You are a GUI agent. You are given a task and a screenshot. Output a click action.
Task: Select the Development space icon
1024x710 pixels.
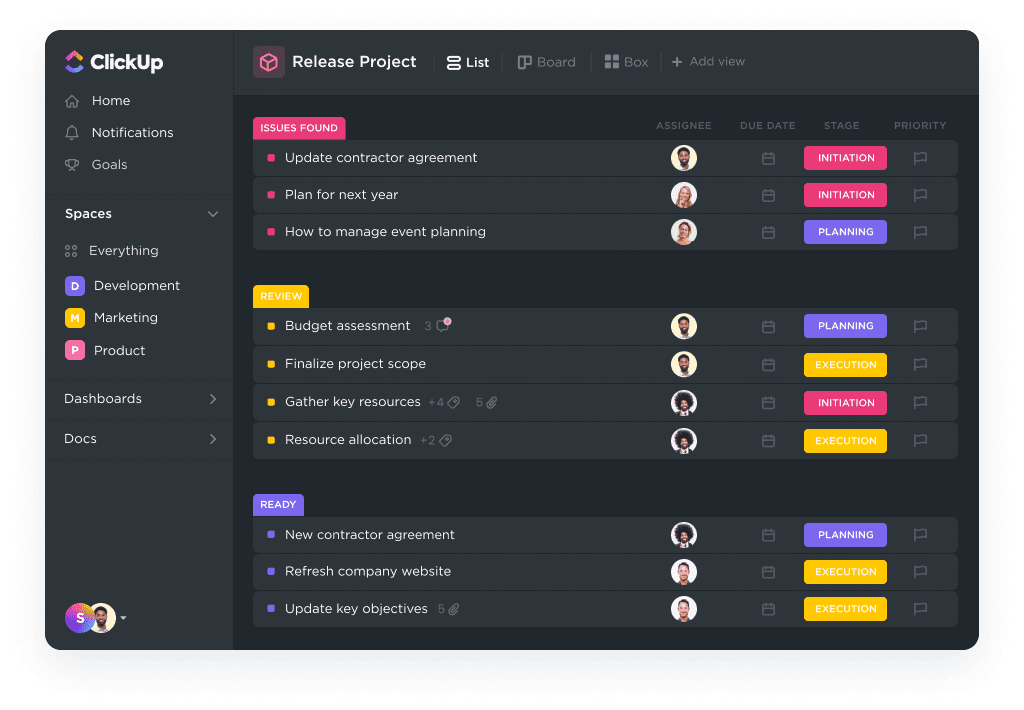[74, 285]
